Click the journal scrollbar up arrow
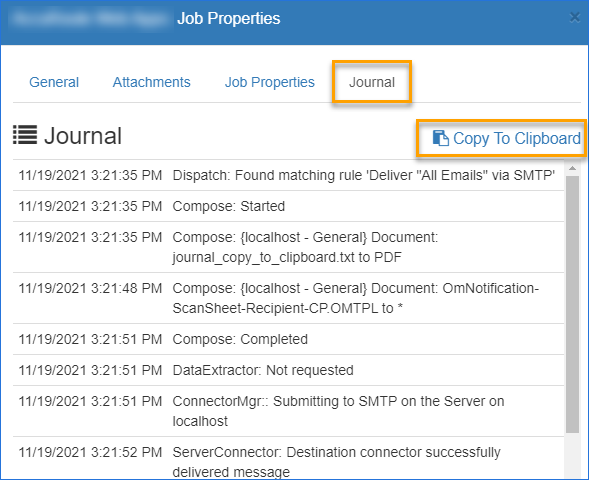 pos(572,168)
